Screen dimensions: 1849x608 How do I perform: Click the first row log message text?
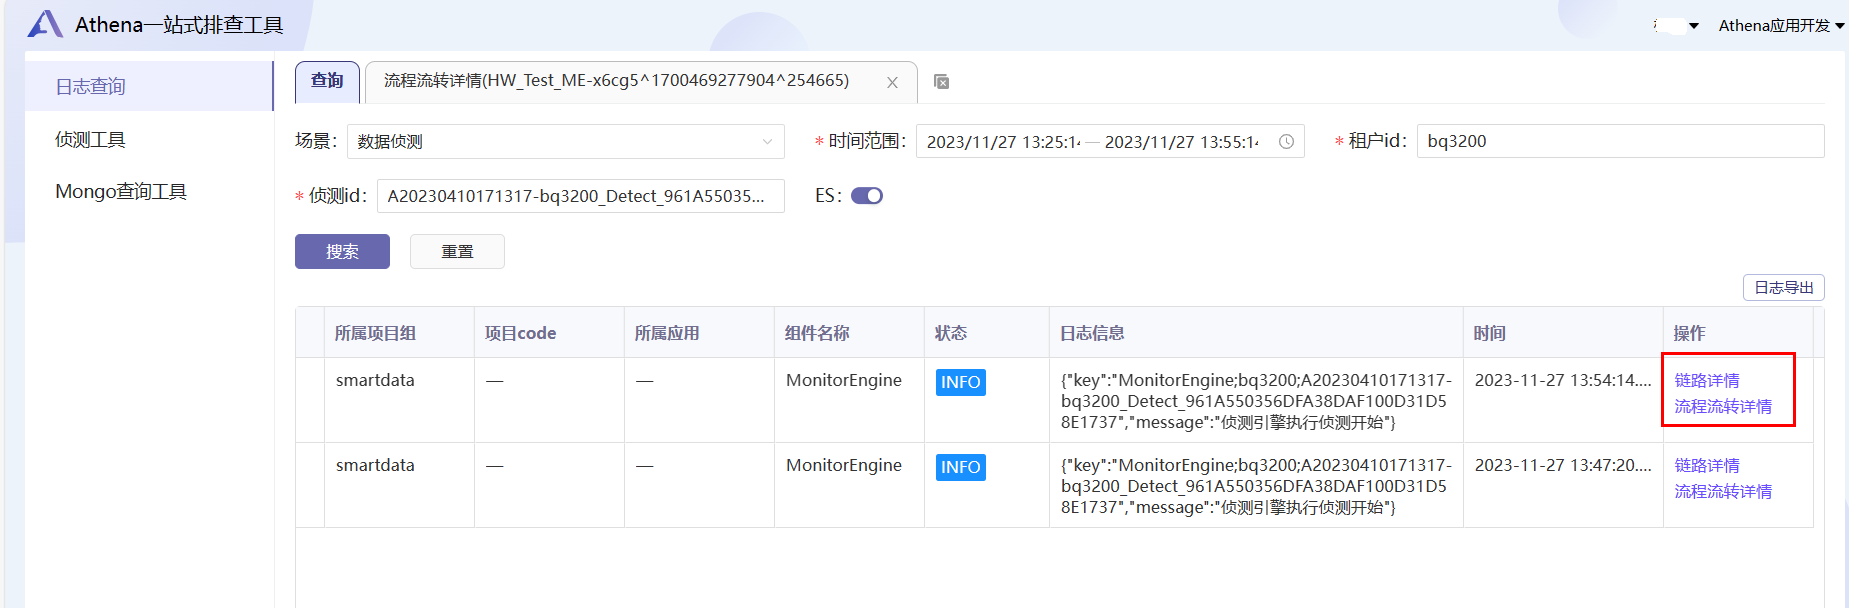click(x=1256, y=401)
